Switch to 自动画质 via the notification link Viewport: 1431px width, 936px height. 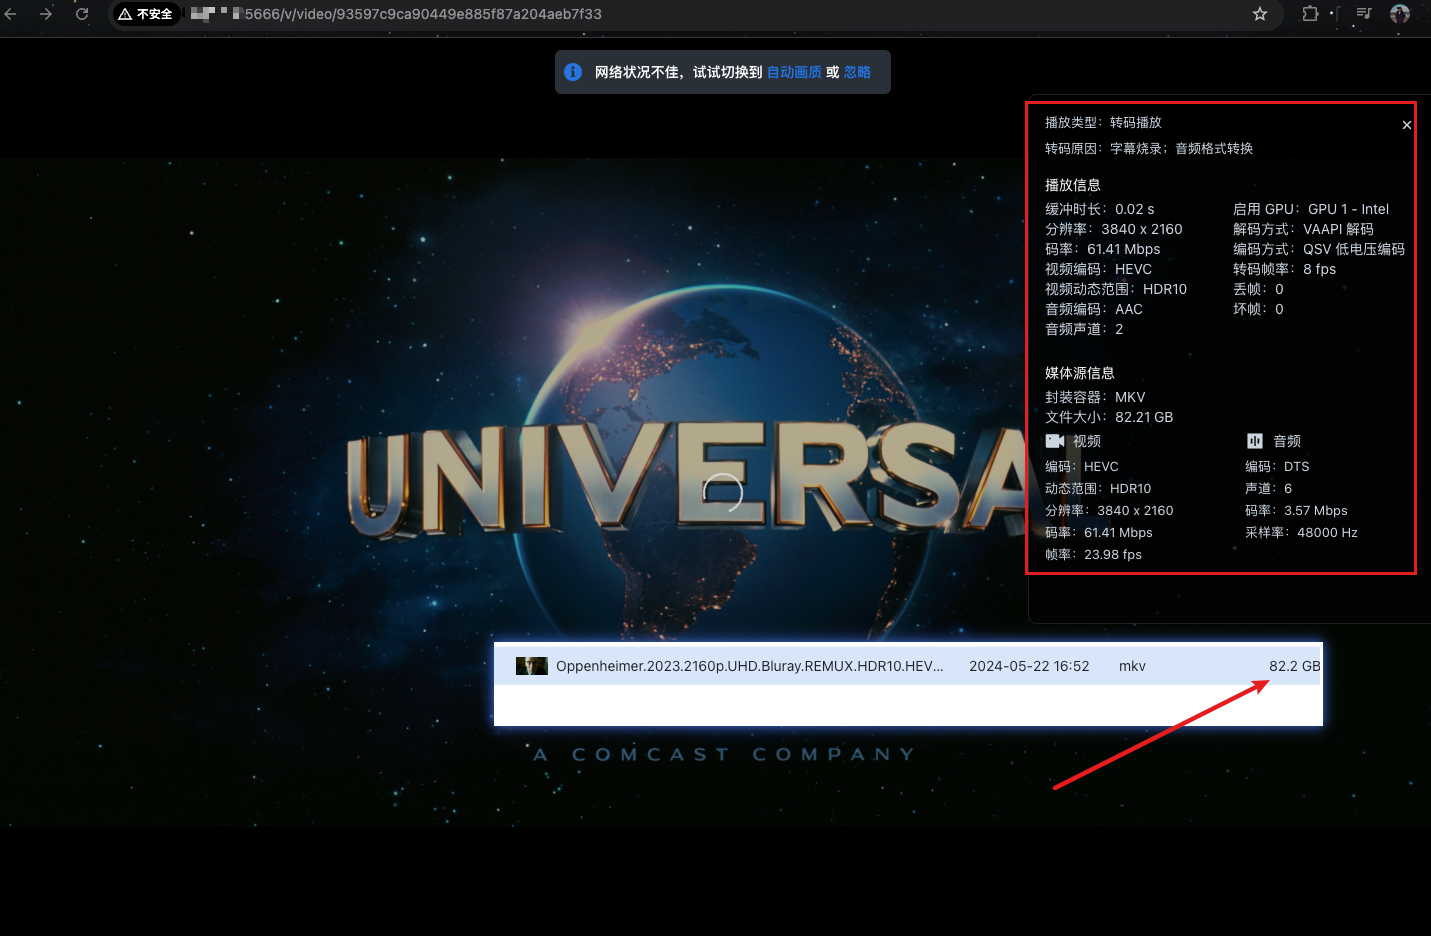[x=794, y=72]
